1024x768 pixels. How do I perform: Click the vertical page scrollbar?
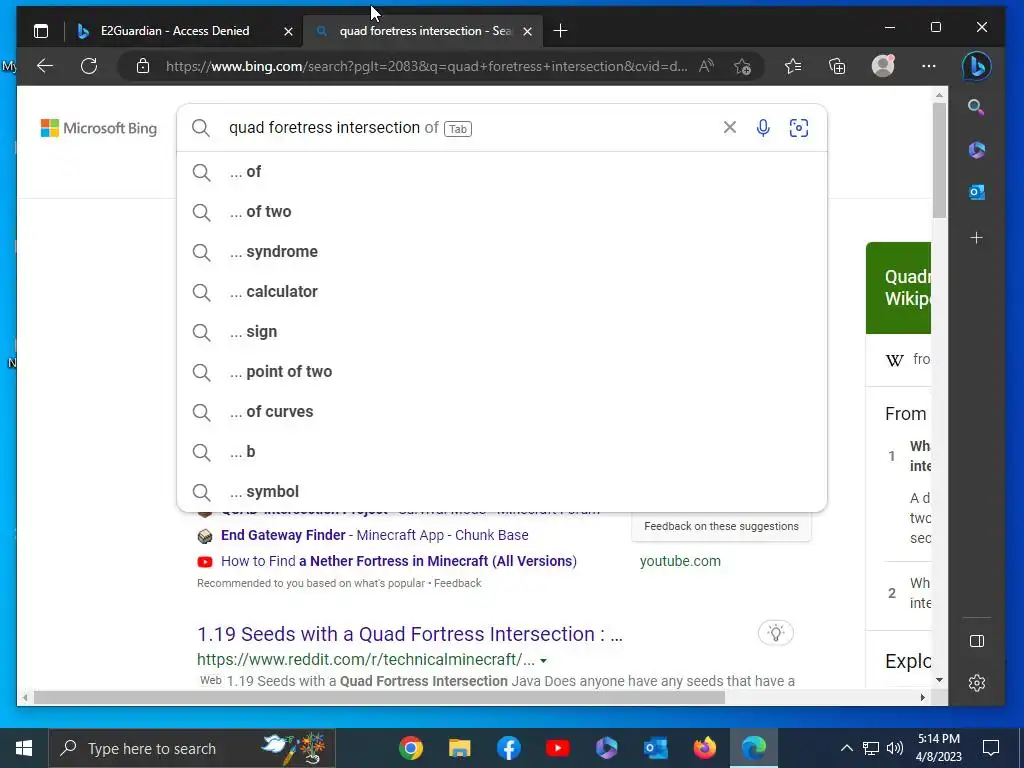click(x=939, y=160)
